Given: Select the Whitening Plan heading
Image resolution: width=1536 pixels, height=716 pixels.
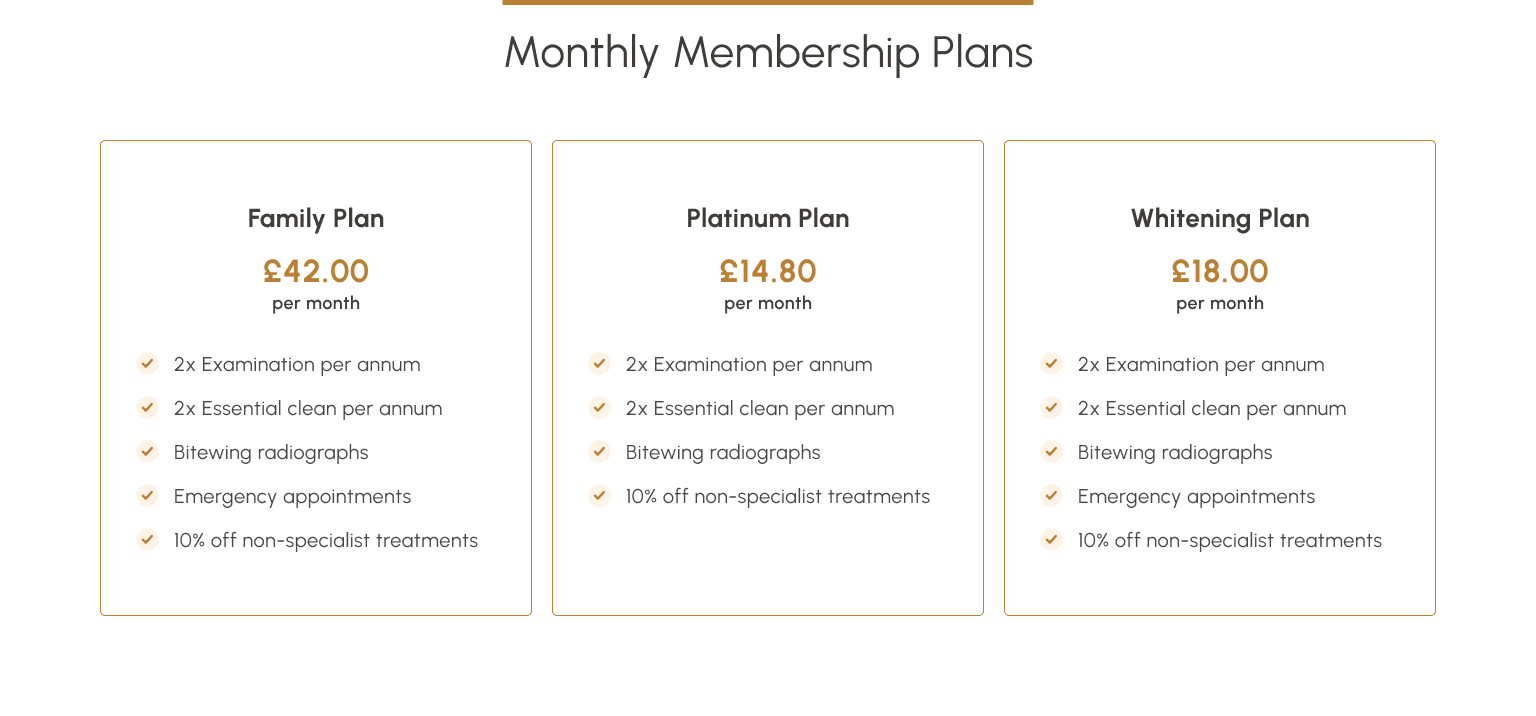Looking at the screenshot, I should [x=1220, y=218].
